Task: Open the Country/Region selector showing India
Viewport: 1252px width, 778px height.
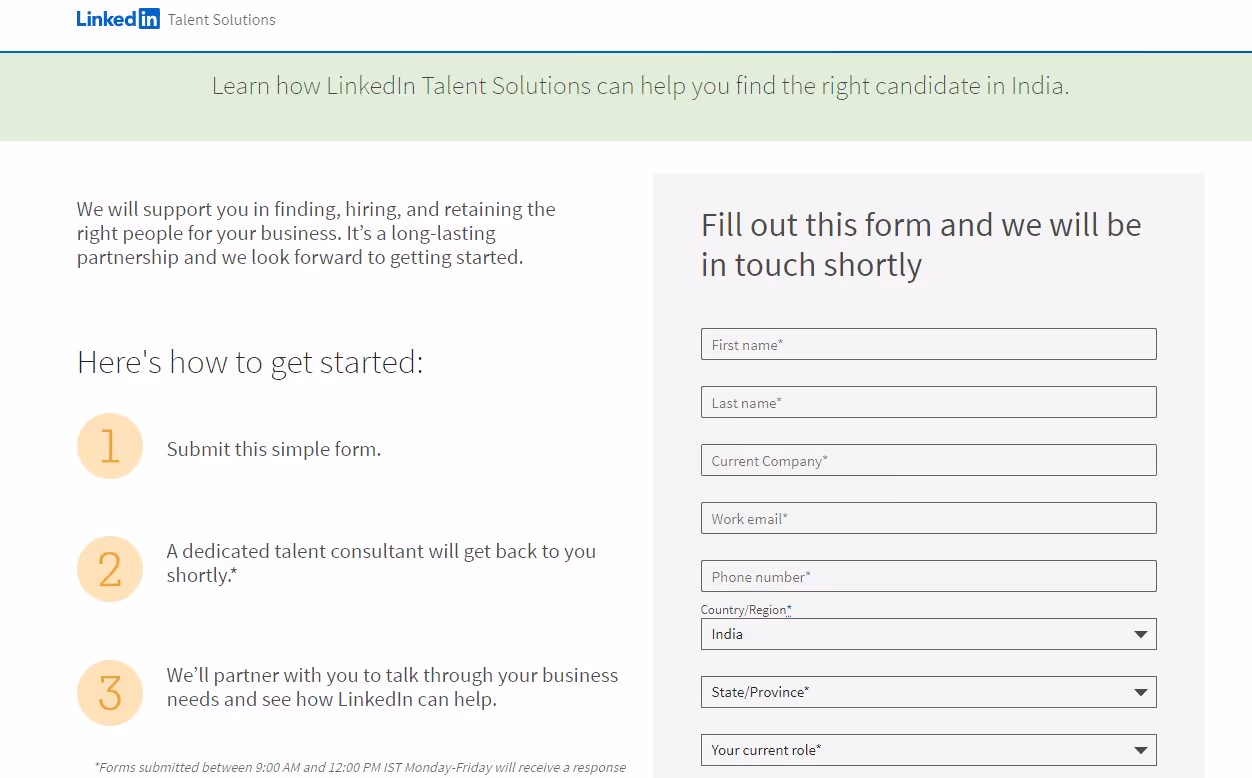Action: tap(928, 633)
